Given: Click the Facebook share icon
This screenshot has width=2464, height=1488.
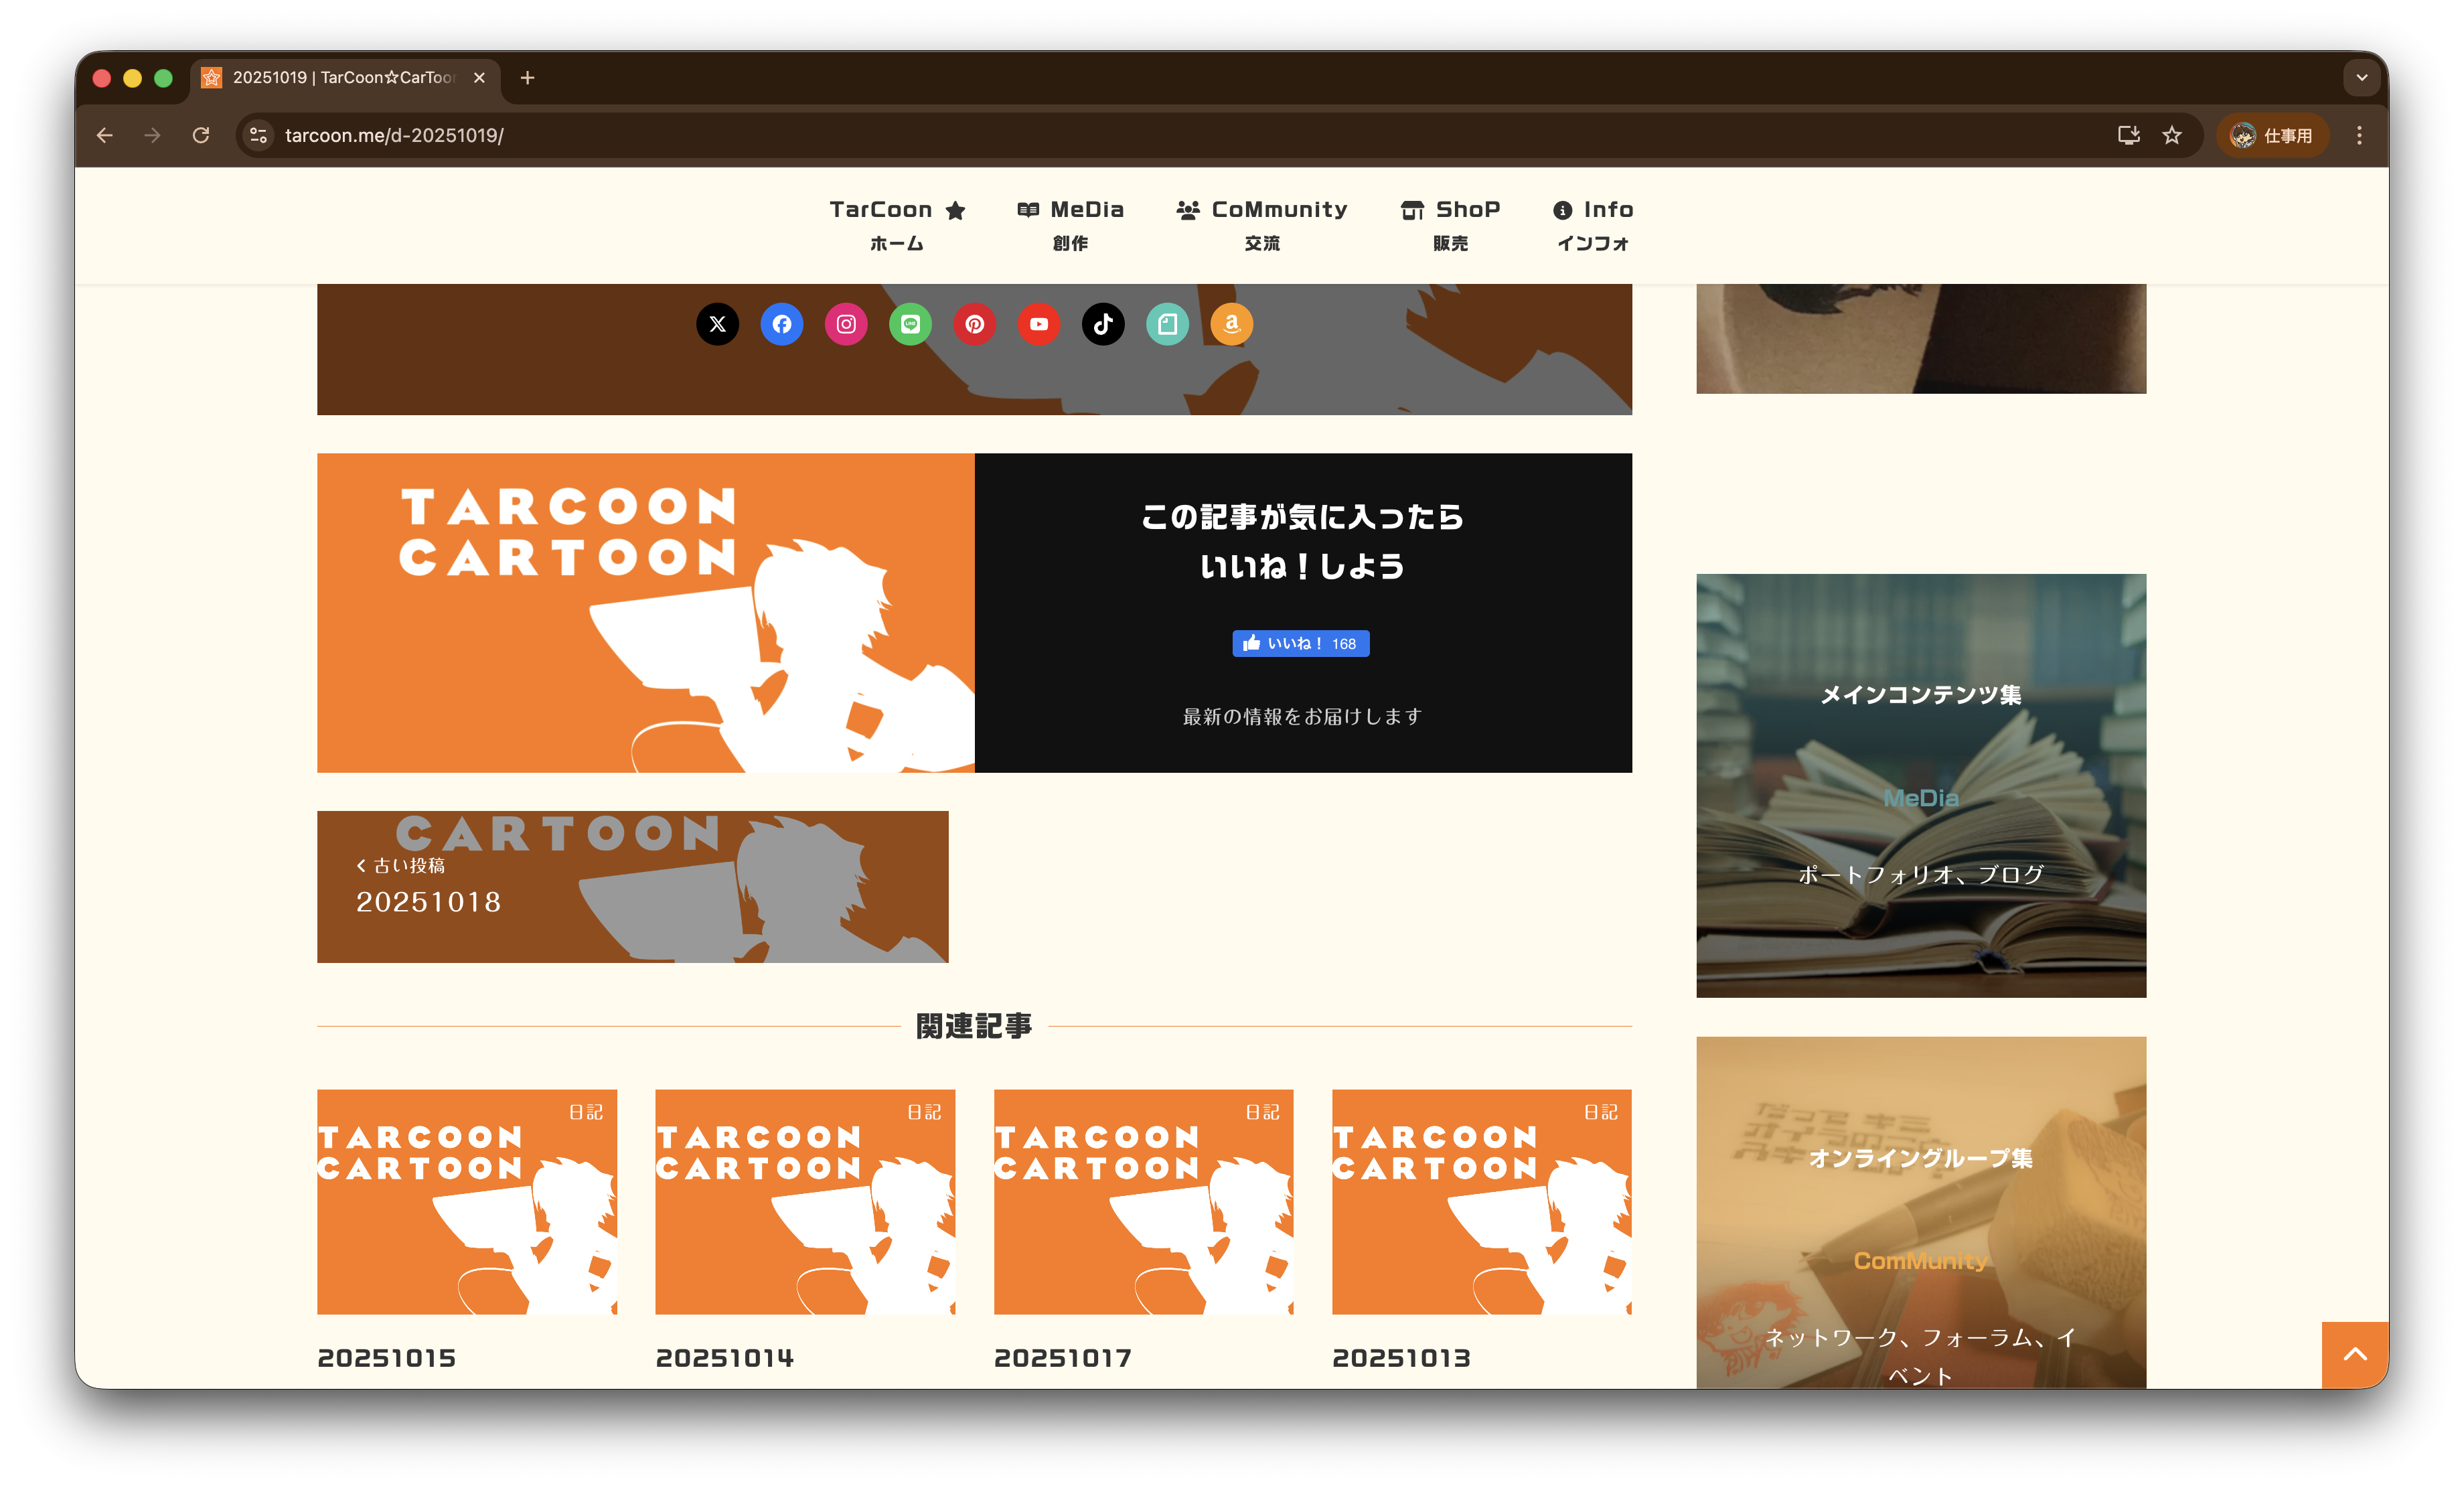Looking at the screenshot, I should [x=781, y=324].
